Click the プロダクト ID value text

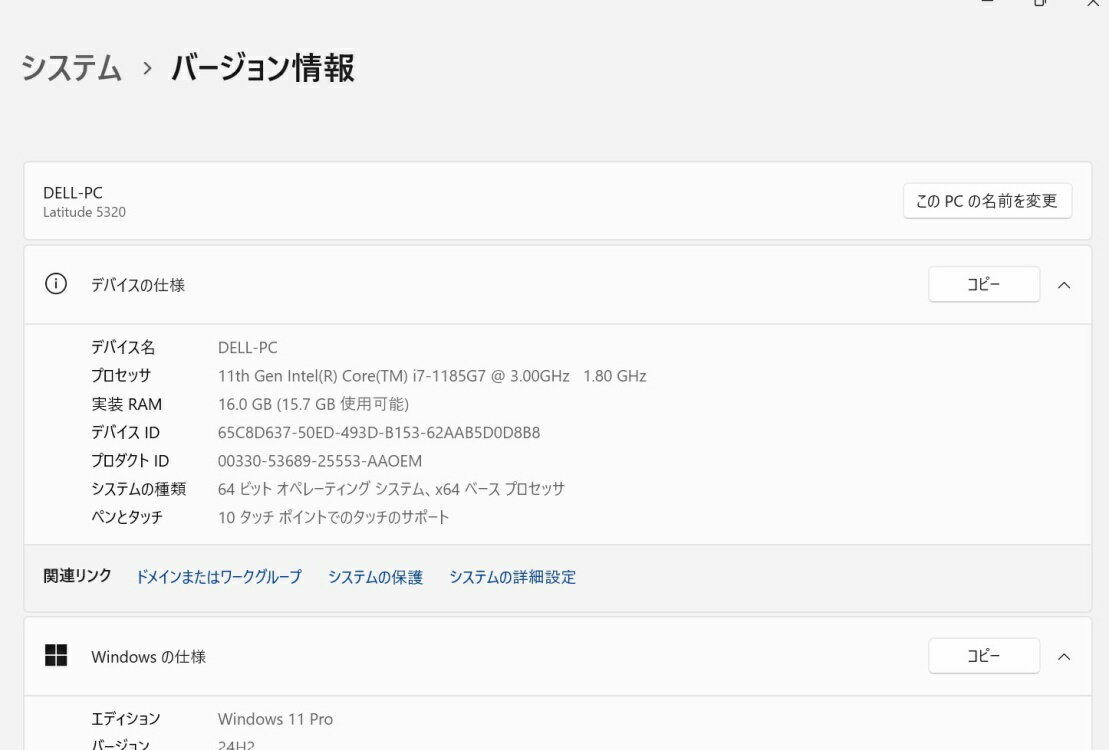click(320, 461)
